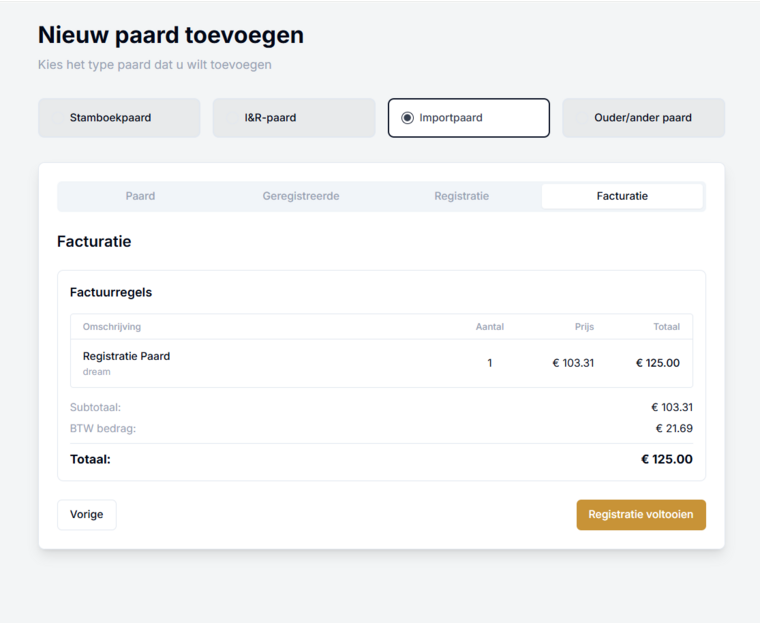760x623 pixels.
Task: Select the Stamboekpaard radio option
Action: point(119,118)
